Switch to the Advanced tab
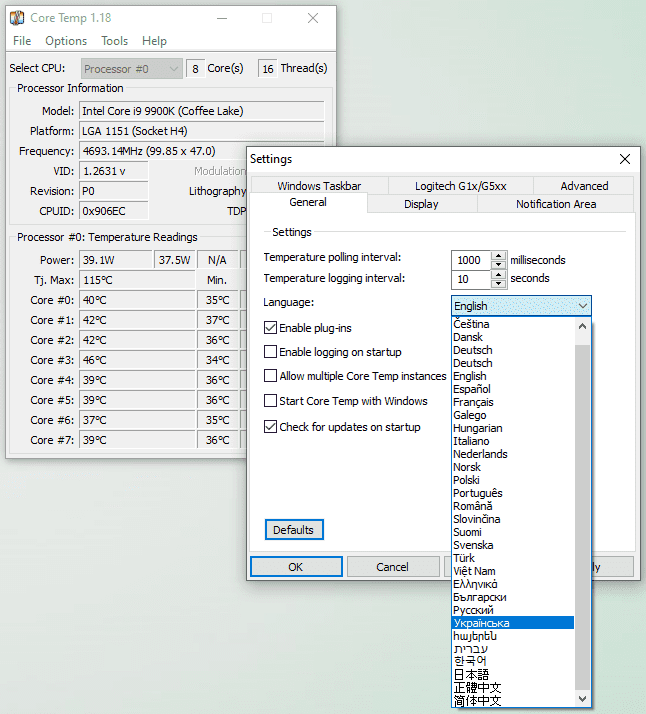The height and width of the screenshot is (714, 646). tap(584, 186)
